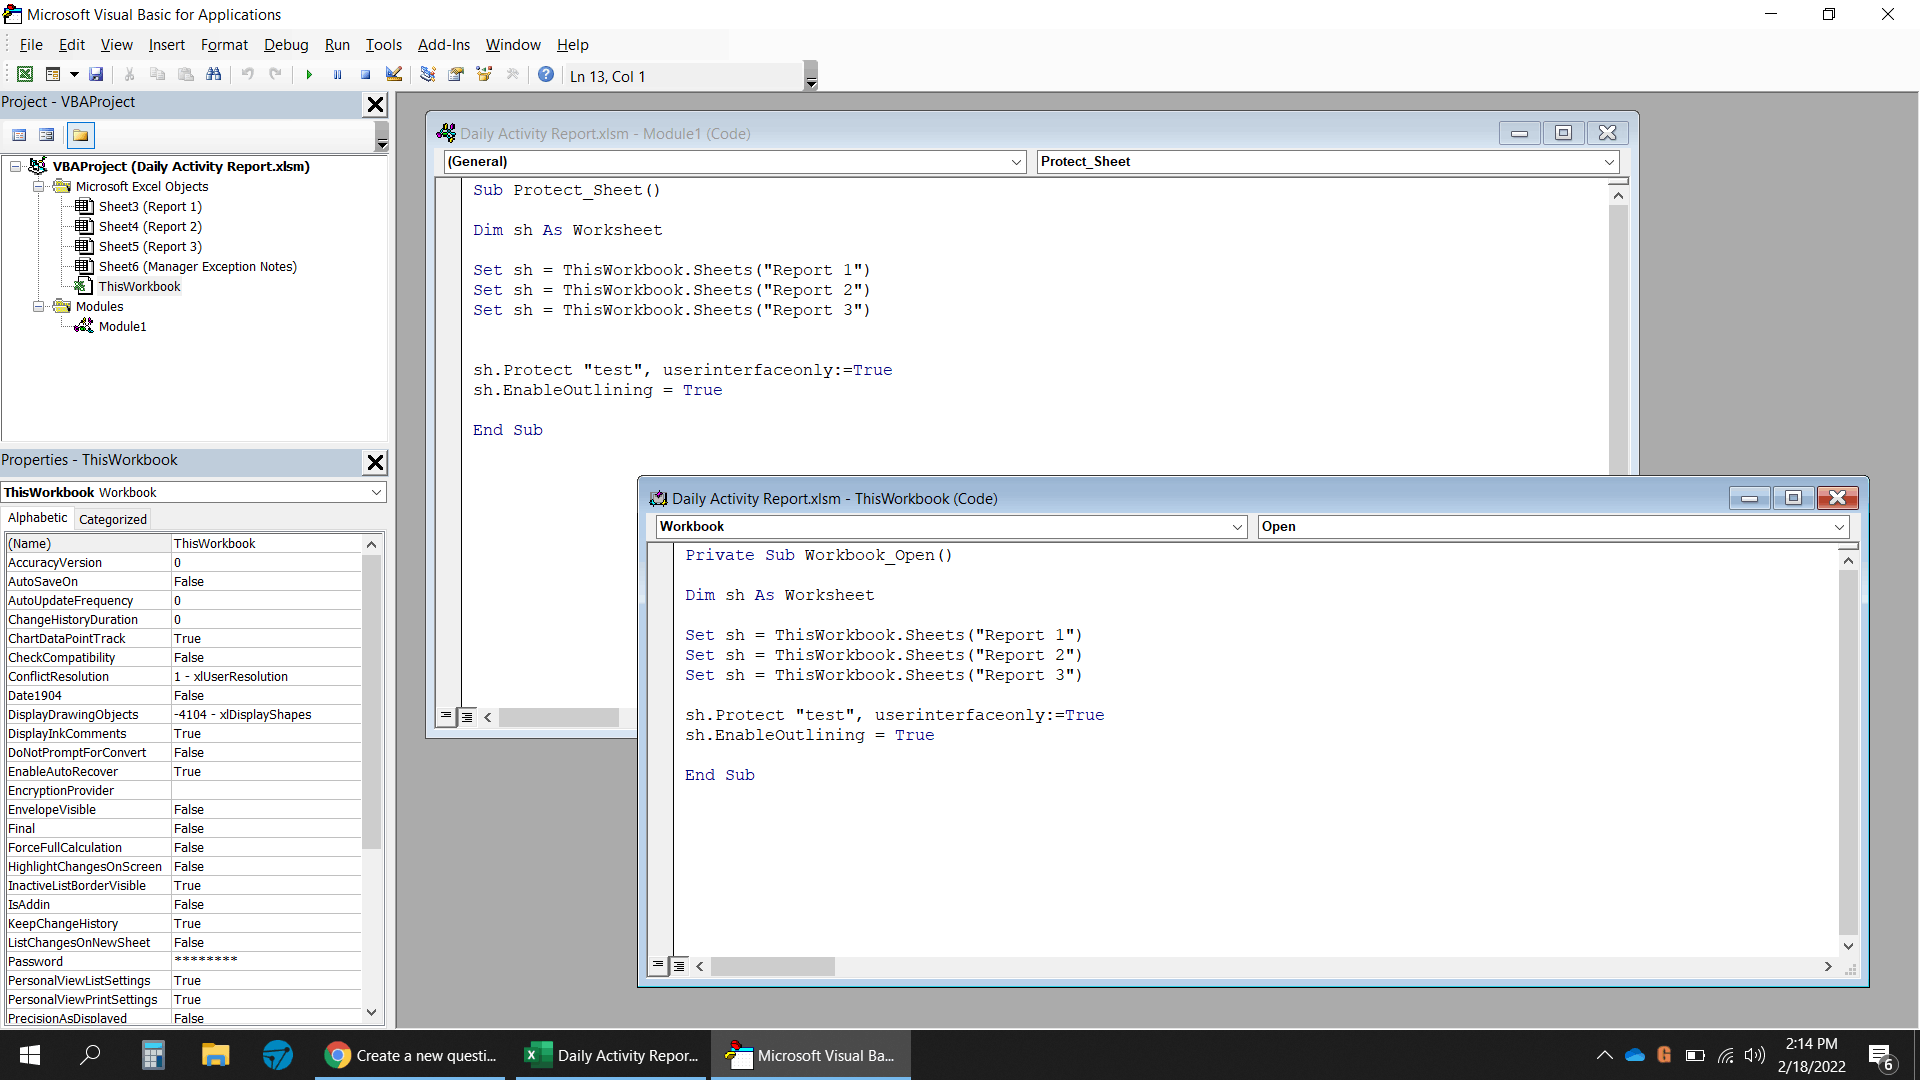
Task: Open the Debug menu
Action: tap(286, 45)
